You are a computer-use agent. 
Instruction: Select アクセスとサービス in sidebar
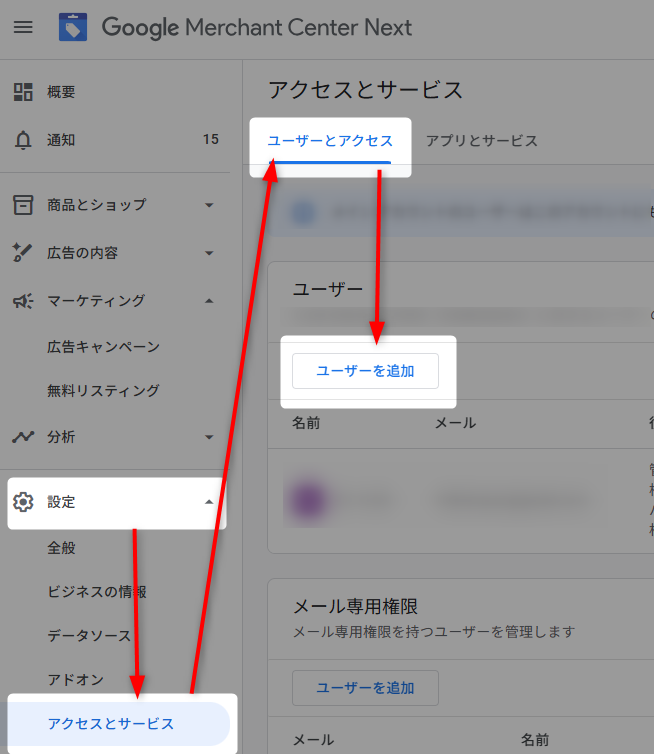[115, 724]
